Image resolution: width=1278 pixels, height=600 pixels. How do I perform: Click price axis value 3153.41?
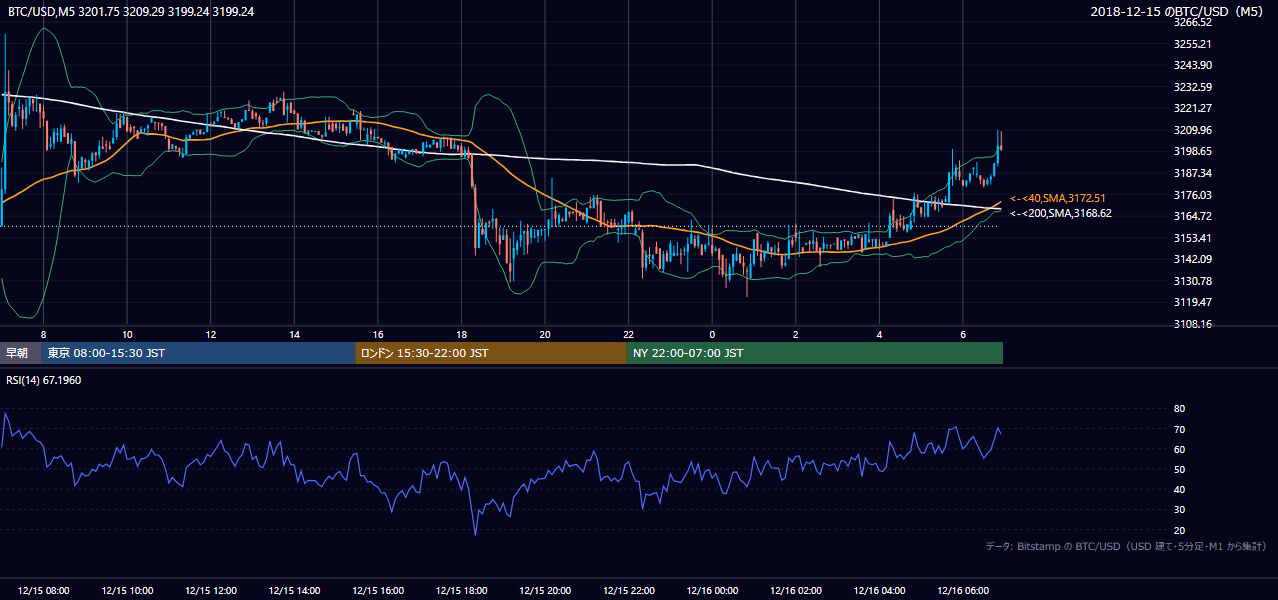click(x=1192, y=238)
